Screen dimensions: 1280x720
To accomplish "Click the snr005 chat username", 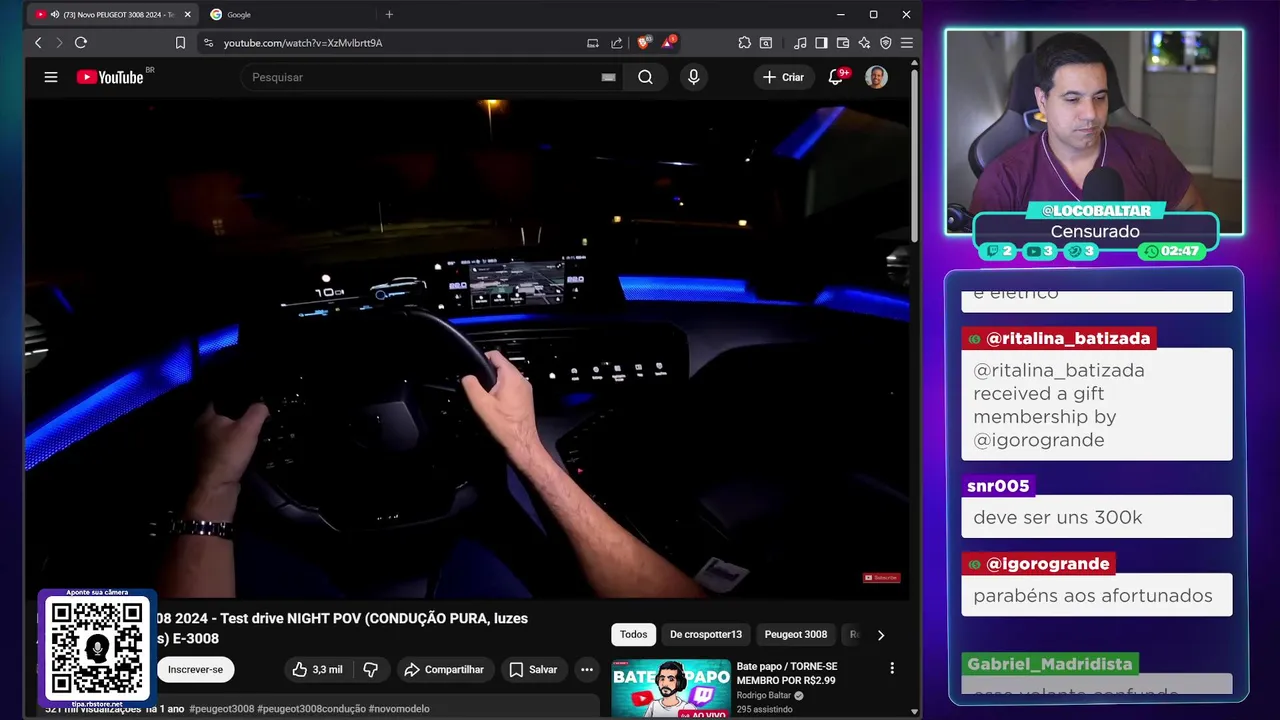I will (x=998, y=486).
